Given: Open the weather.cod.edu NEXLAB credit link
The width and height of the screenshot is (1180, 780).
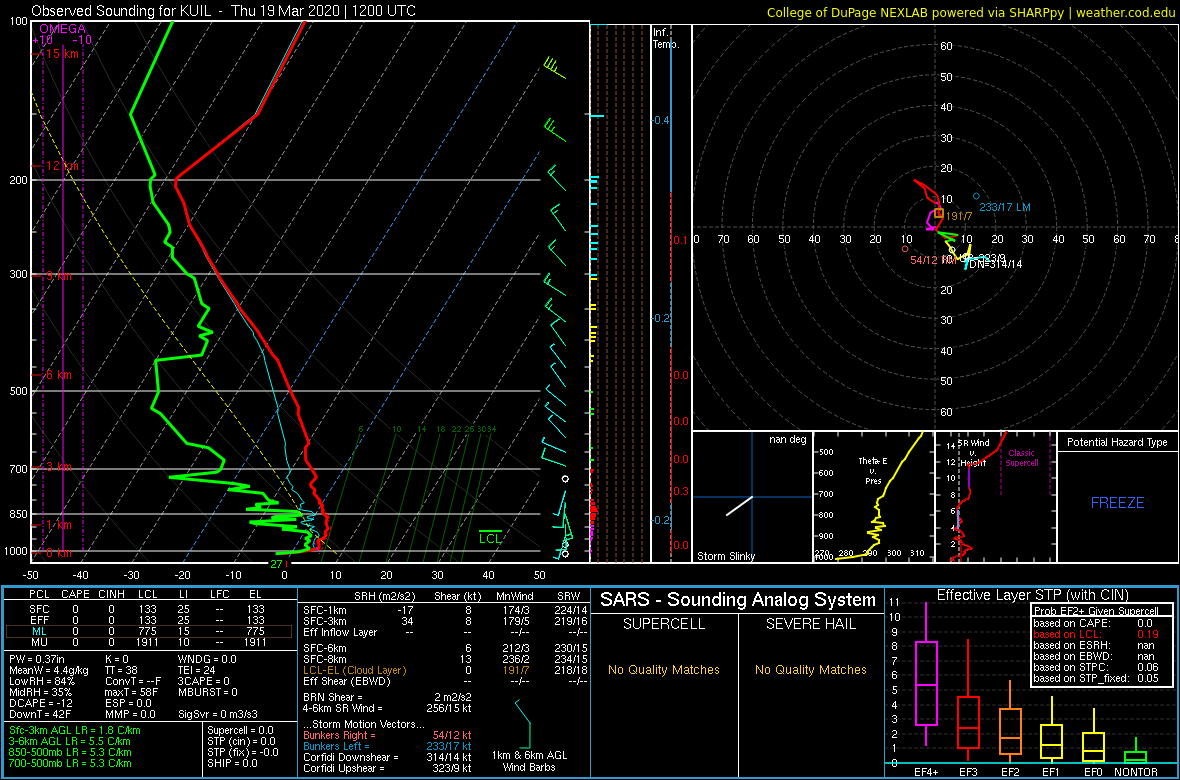Looking at the screenshot, I should pos(970,13).
